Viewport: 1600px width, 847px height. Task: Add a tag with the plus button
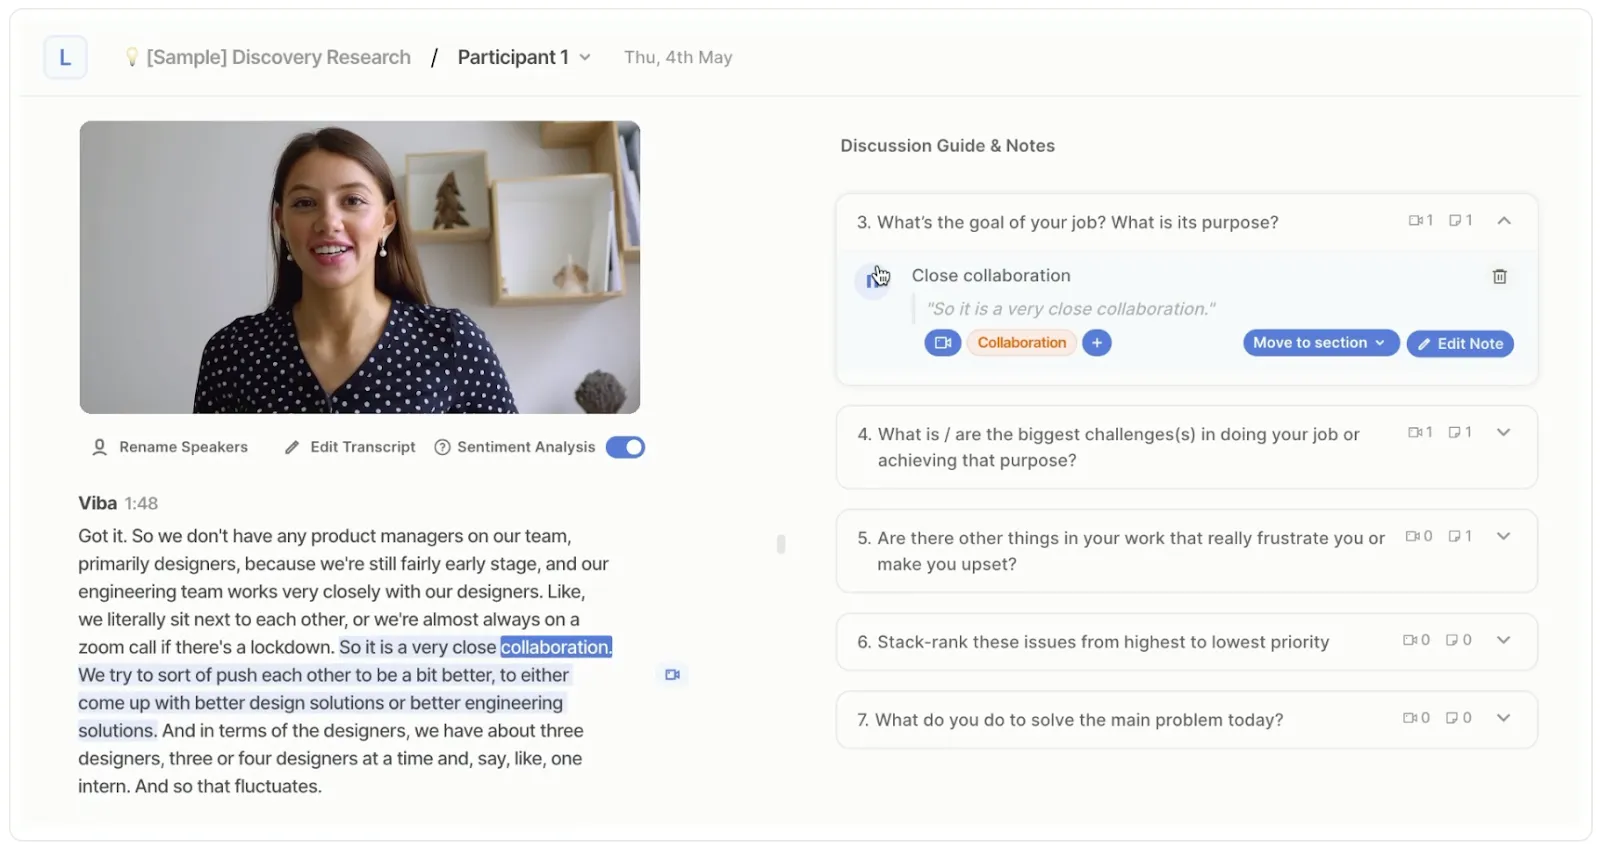click(1097, 343)
